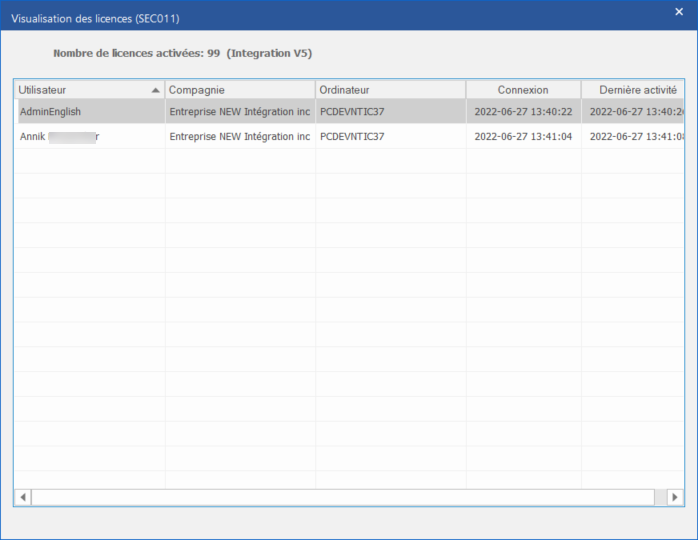
Task: Click PCDEVNTIC37 in the Annik row
Action: (352, 136)
